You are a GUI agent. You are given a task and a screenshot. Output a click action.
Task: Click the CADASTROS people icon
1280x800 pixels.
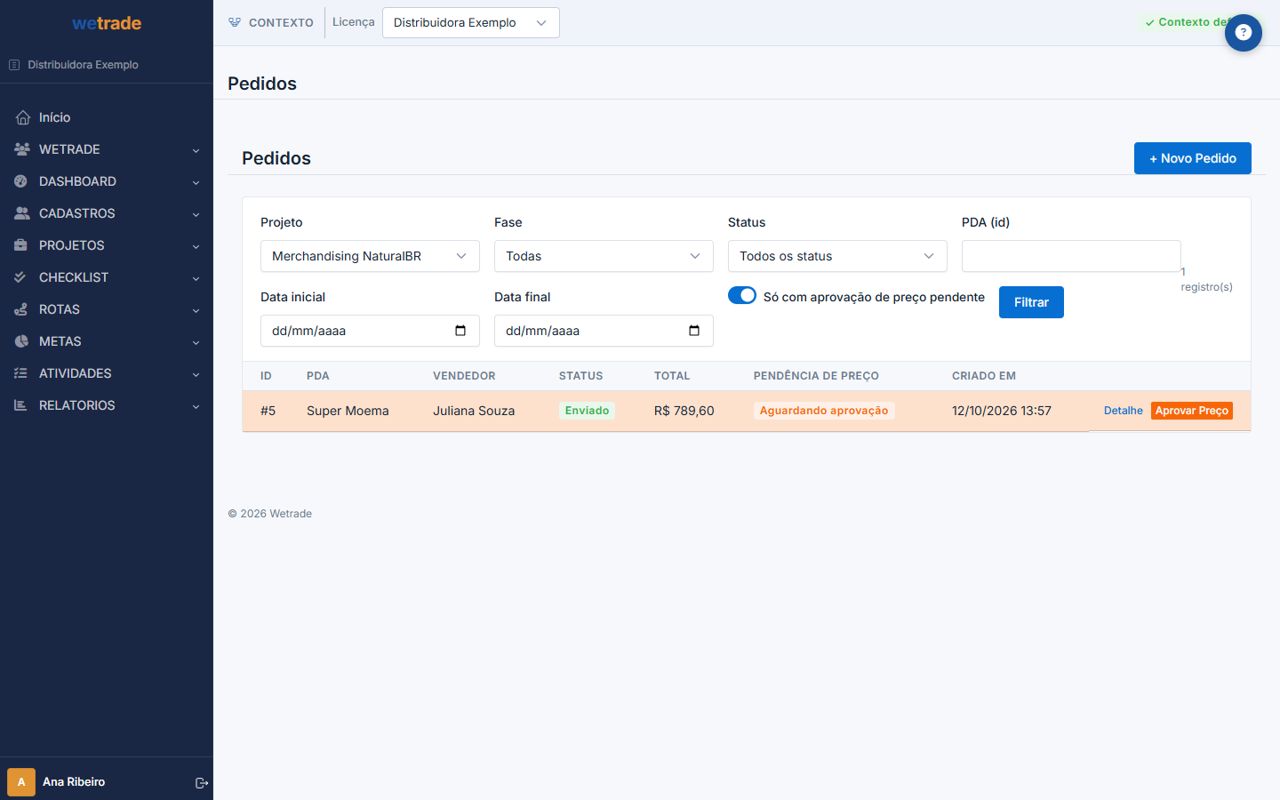[x=22, y=213]
